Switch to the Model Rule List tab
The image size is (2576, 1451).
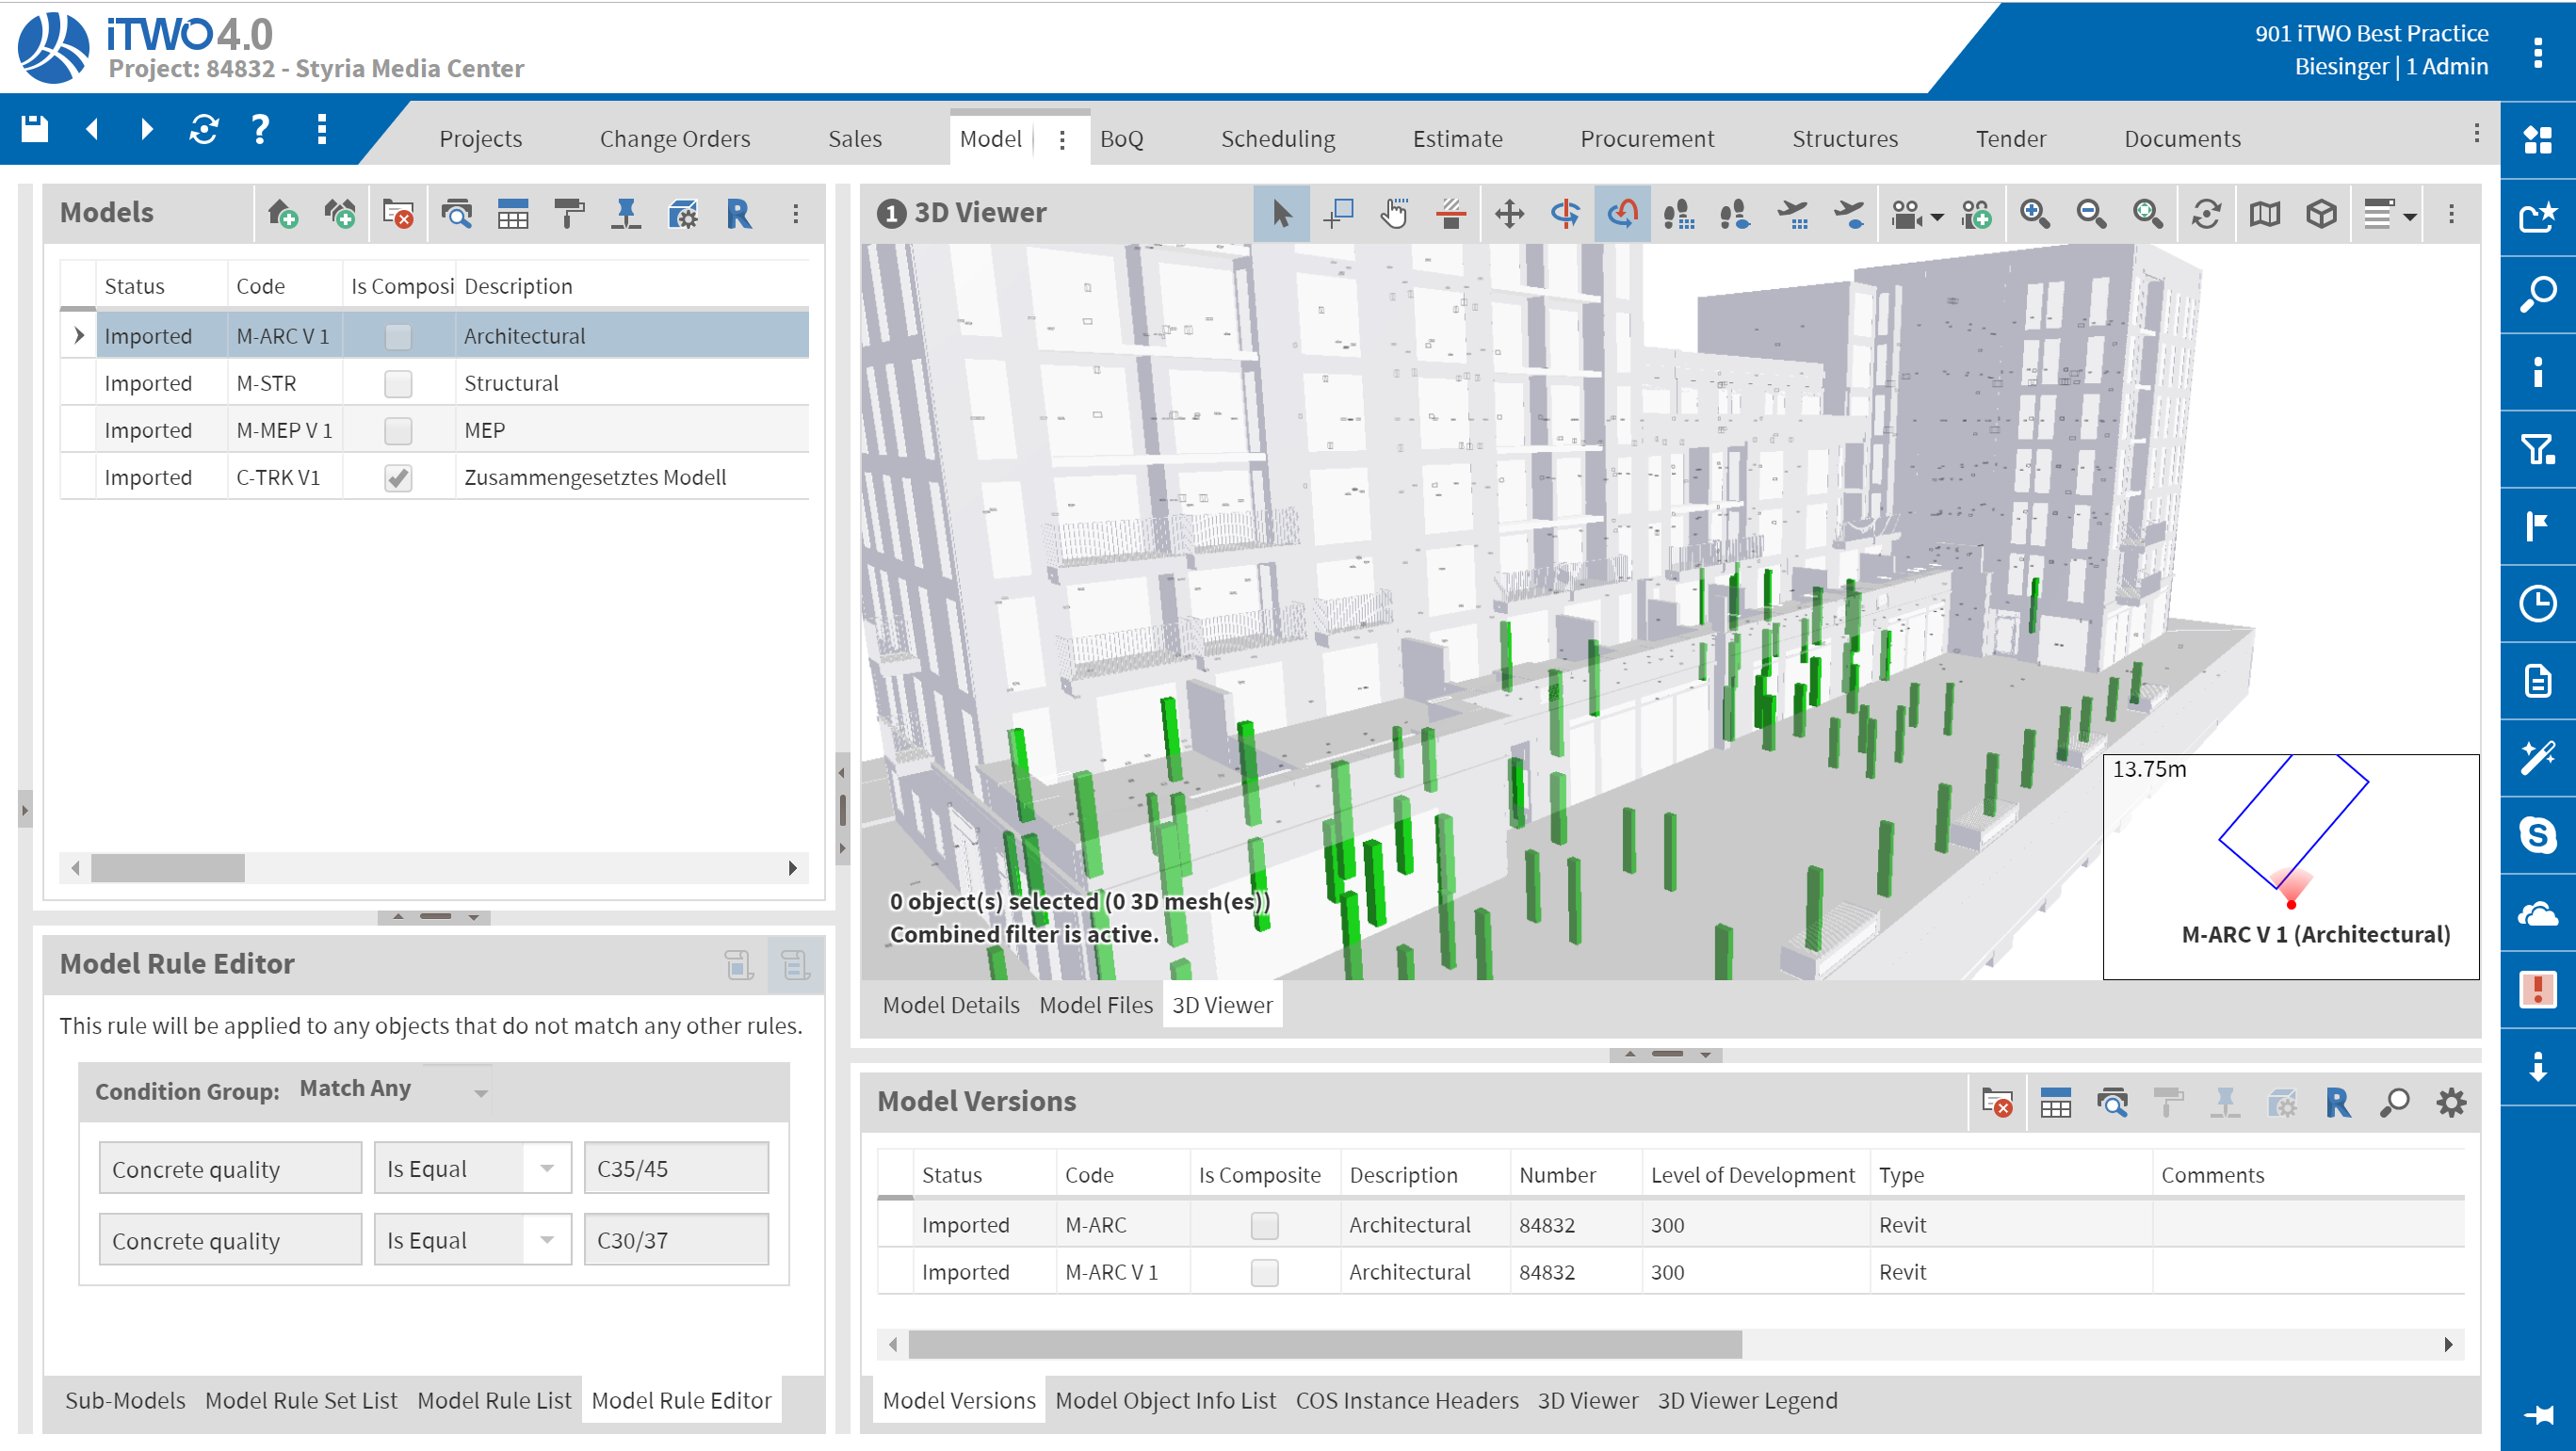tap(494, 1400)
